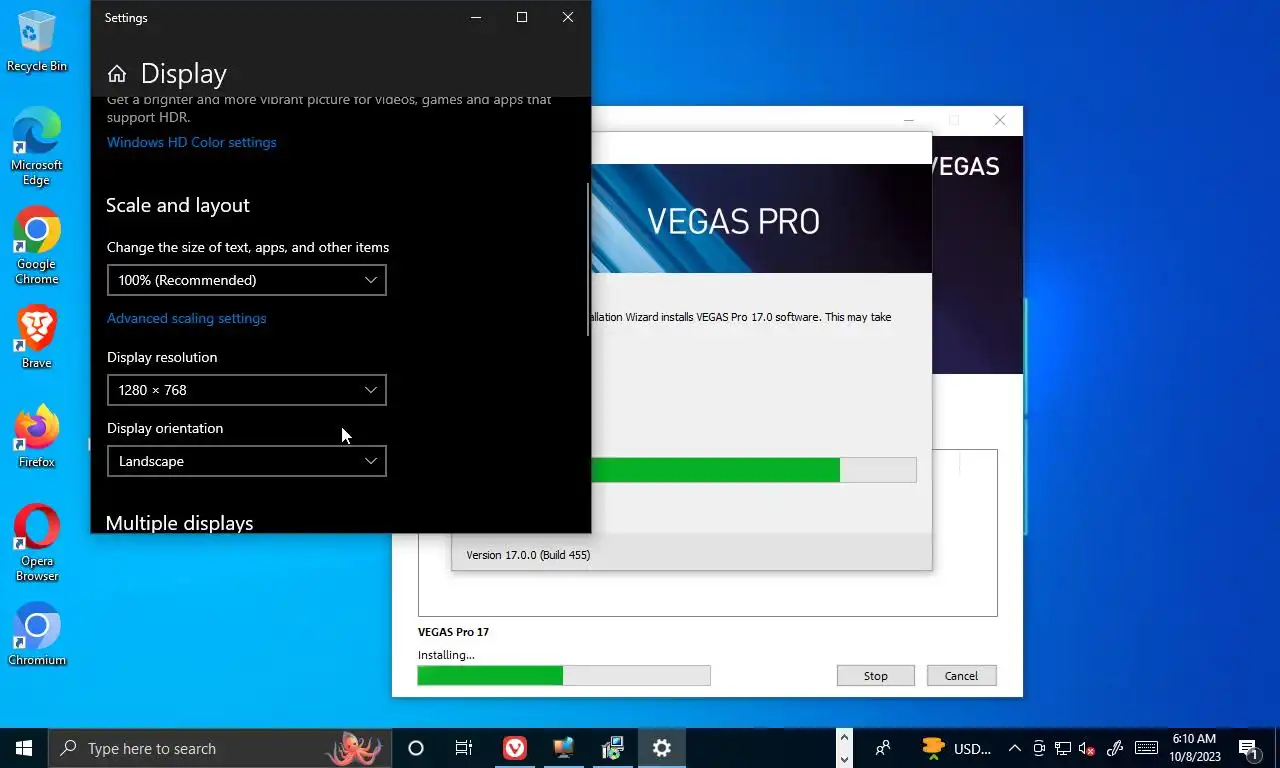The height and width of the screenshot is (768, 1280).
Task: Click the 'Version 17.0.0 (Build 455)' text
Action: [528, 555]
